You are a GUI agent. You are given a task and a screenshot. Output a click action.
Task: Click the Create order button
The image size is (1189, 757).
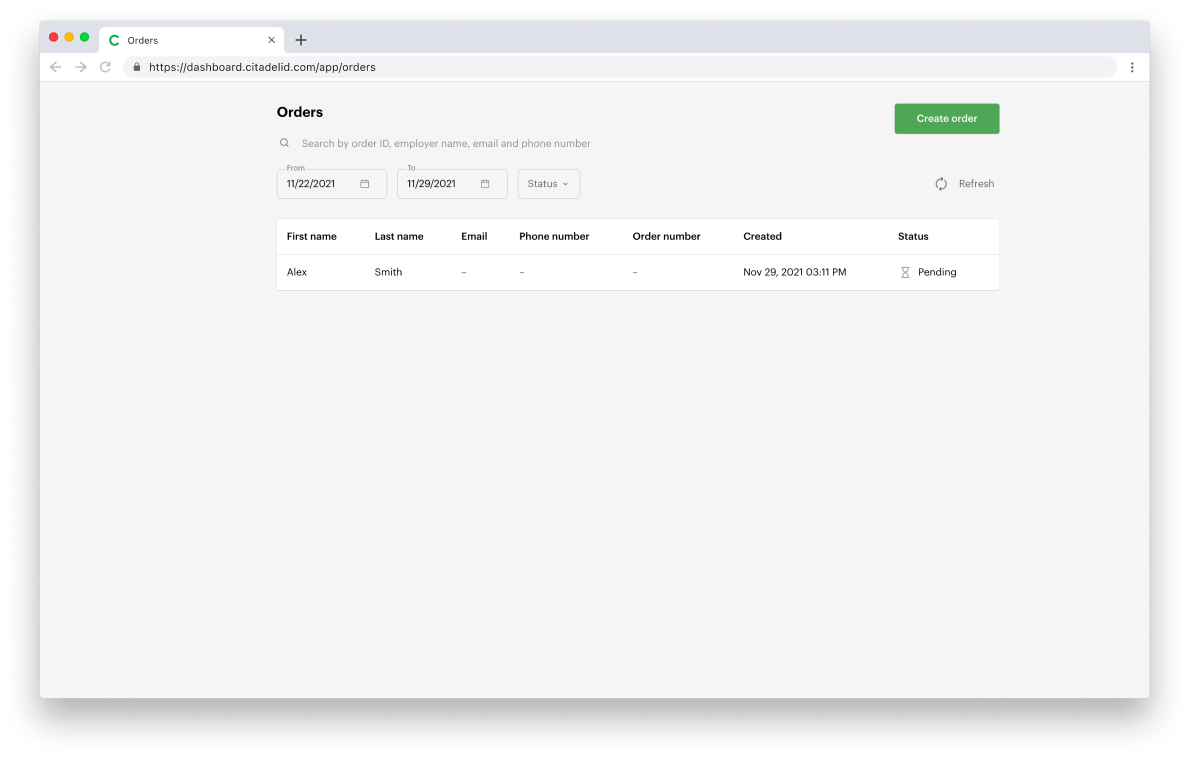click(x=946, y=118)
